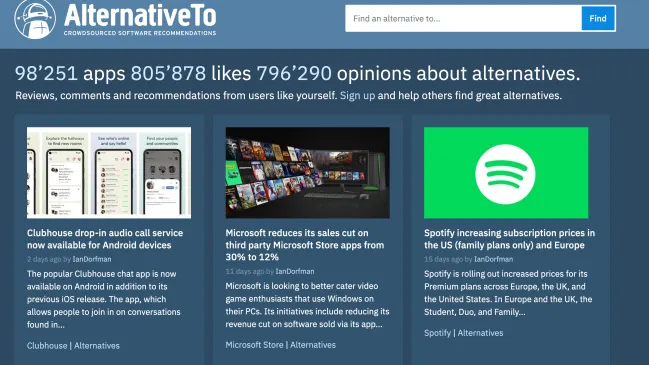Viewport: 649px width, 365px height.
Task: Open Alternatives link next to Spotify
Action: click(x=480, y=333)
